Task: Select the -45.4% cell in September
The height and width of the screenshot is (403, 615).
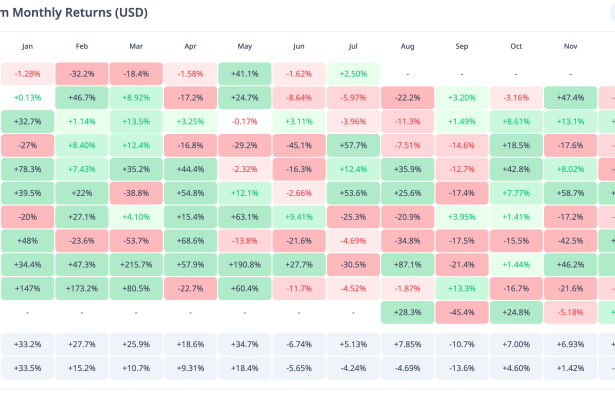Action: click(462, 312)
